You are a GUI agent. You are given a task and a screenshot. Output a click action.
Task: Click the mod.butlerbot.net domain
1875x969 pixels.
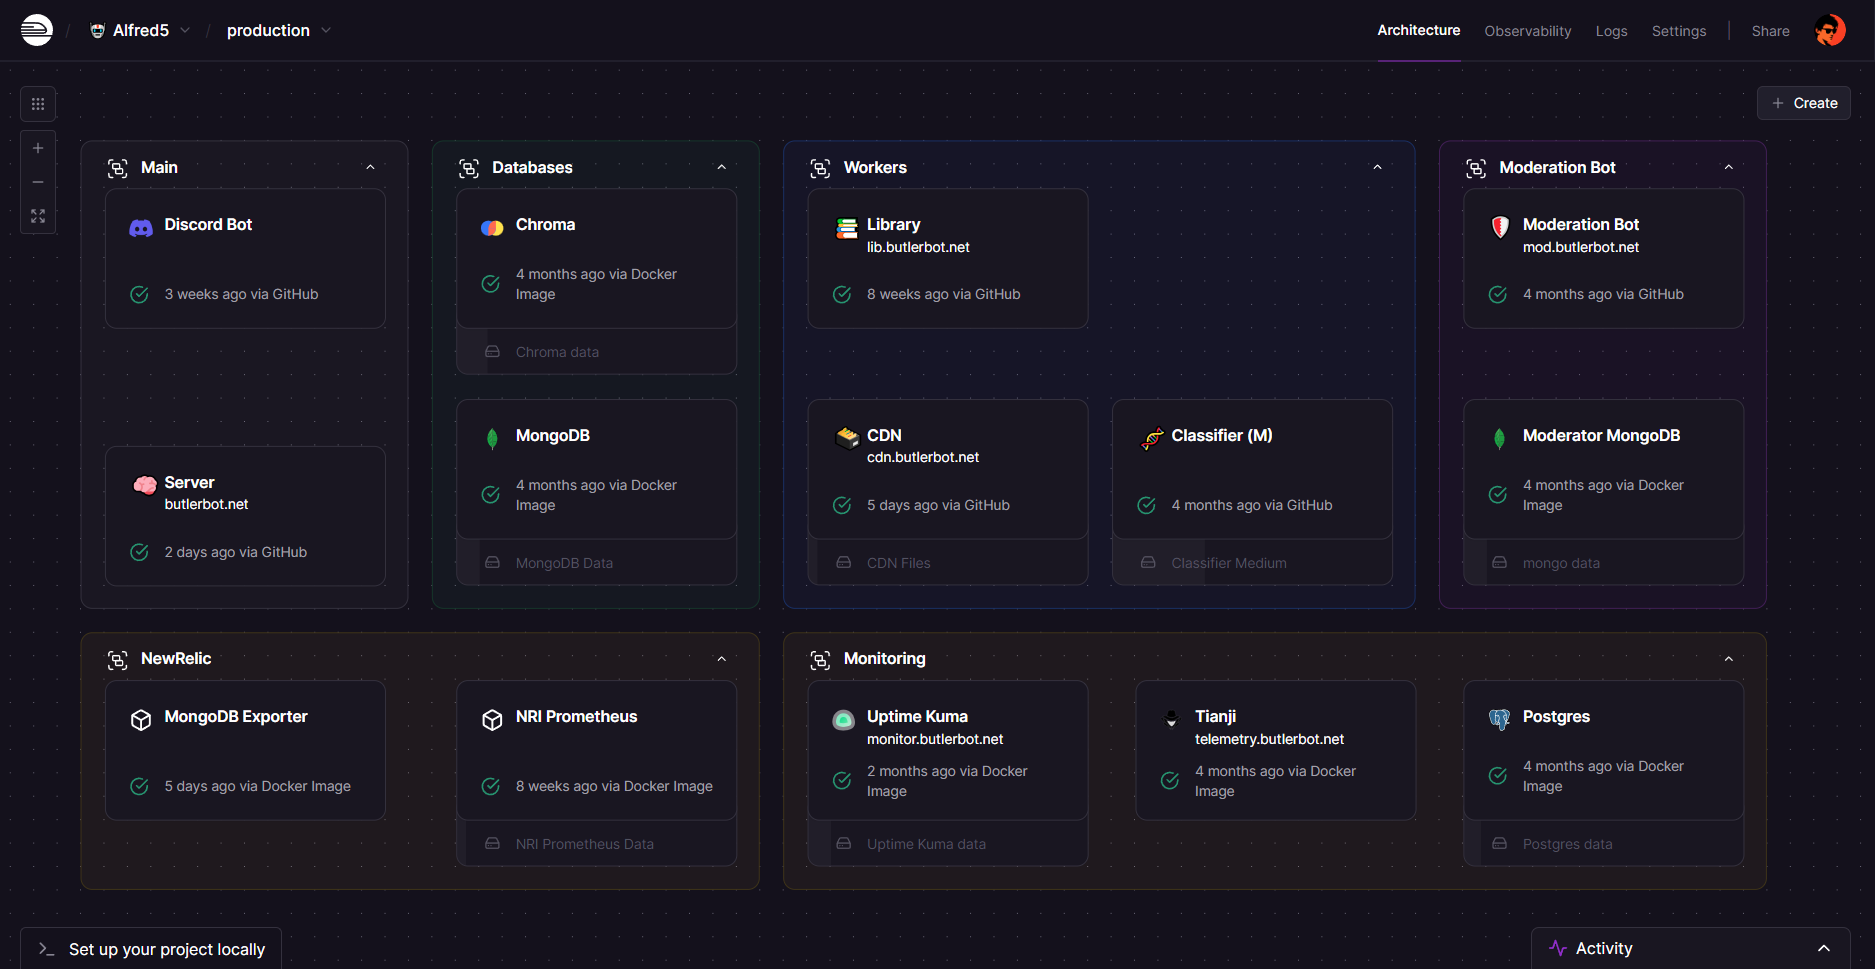(x=1581, y=247)
